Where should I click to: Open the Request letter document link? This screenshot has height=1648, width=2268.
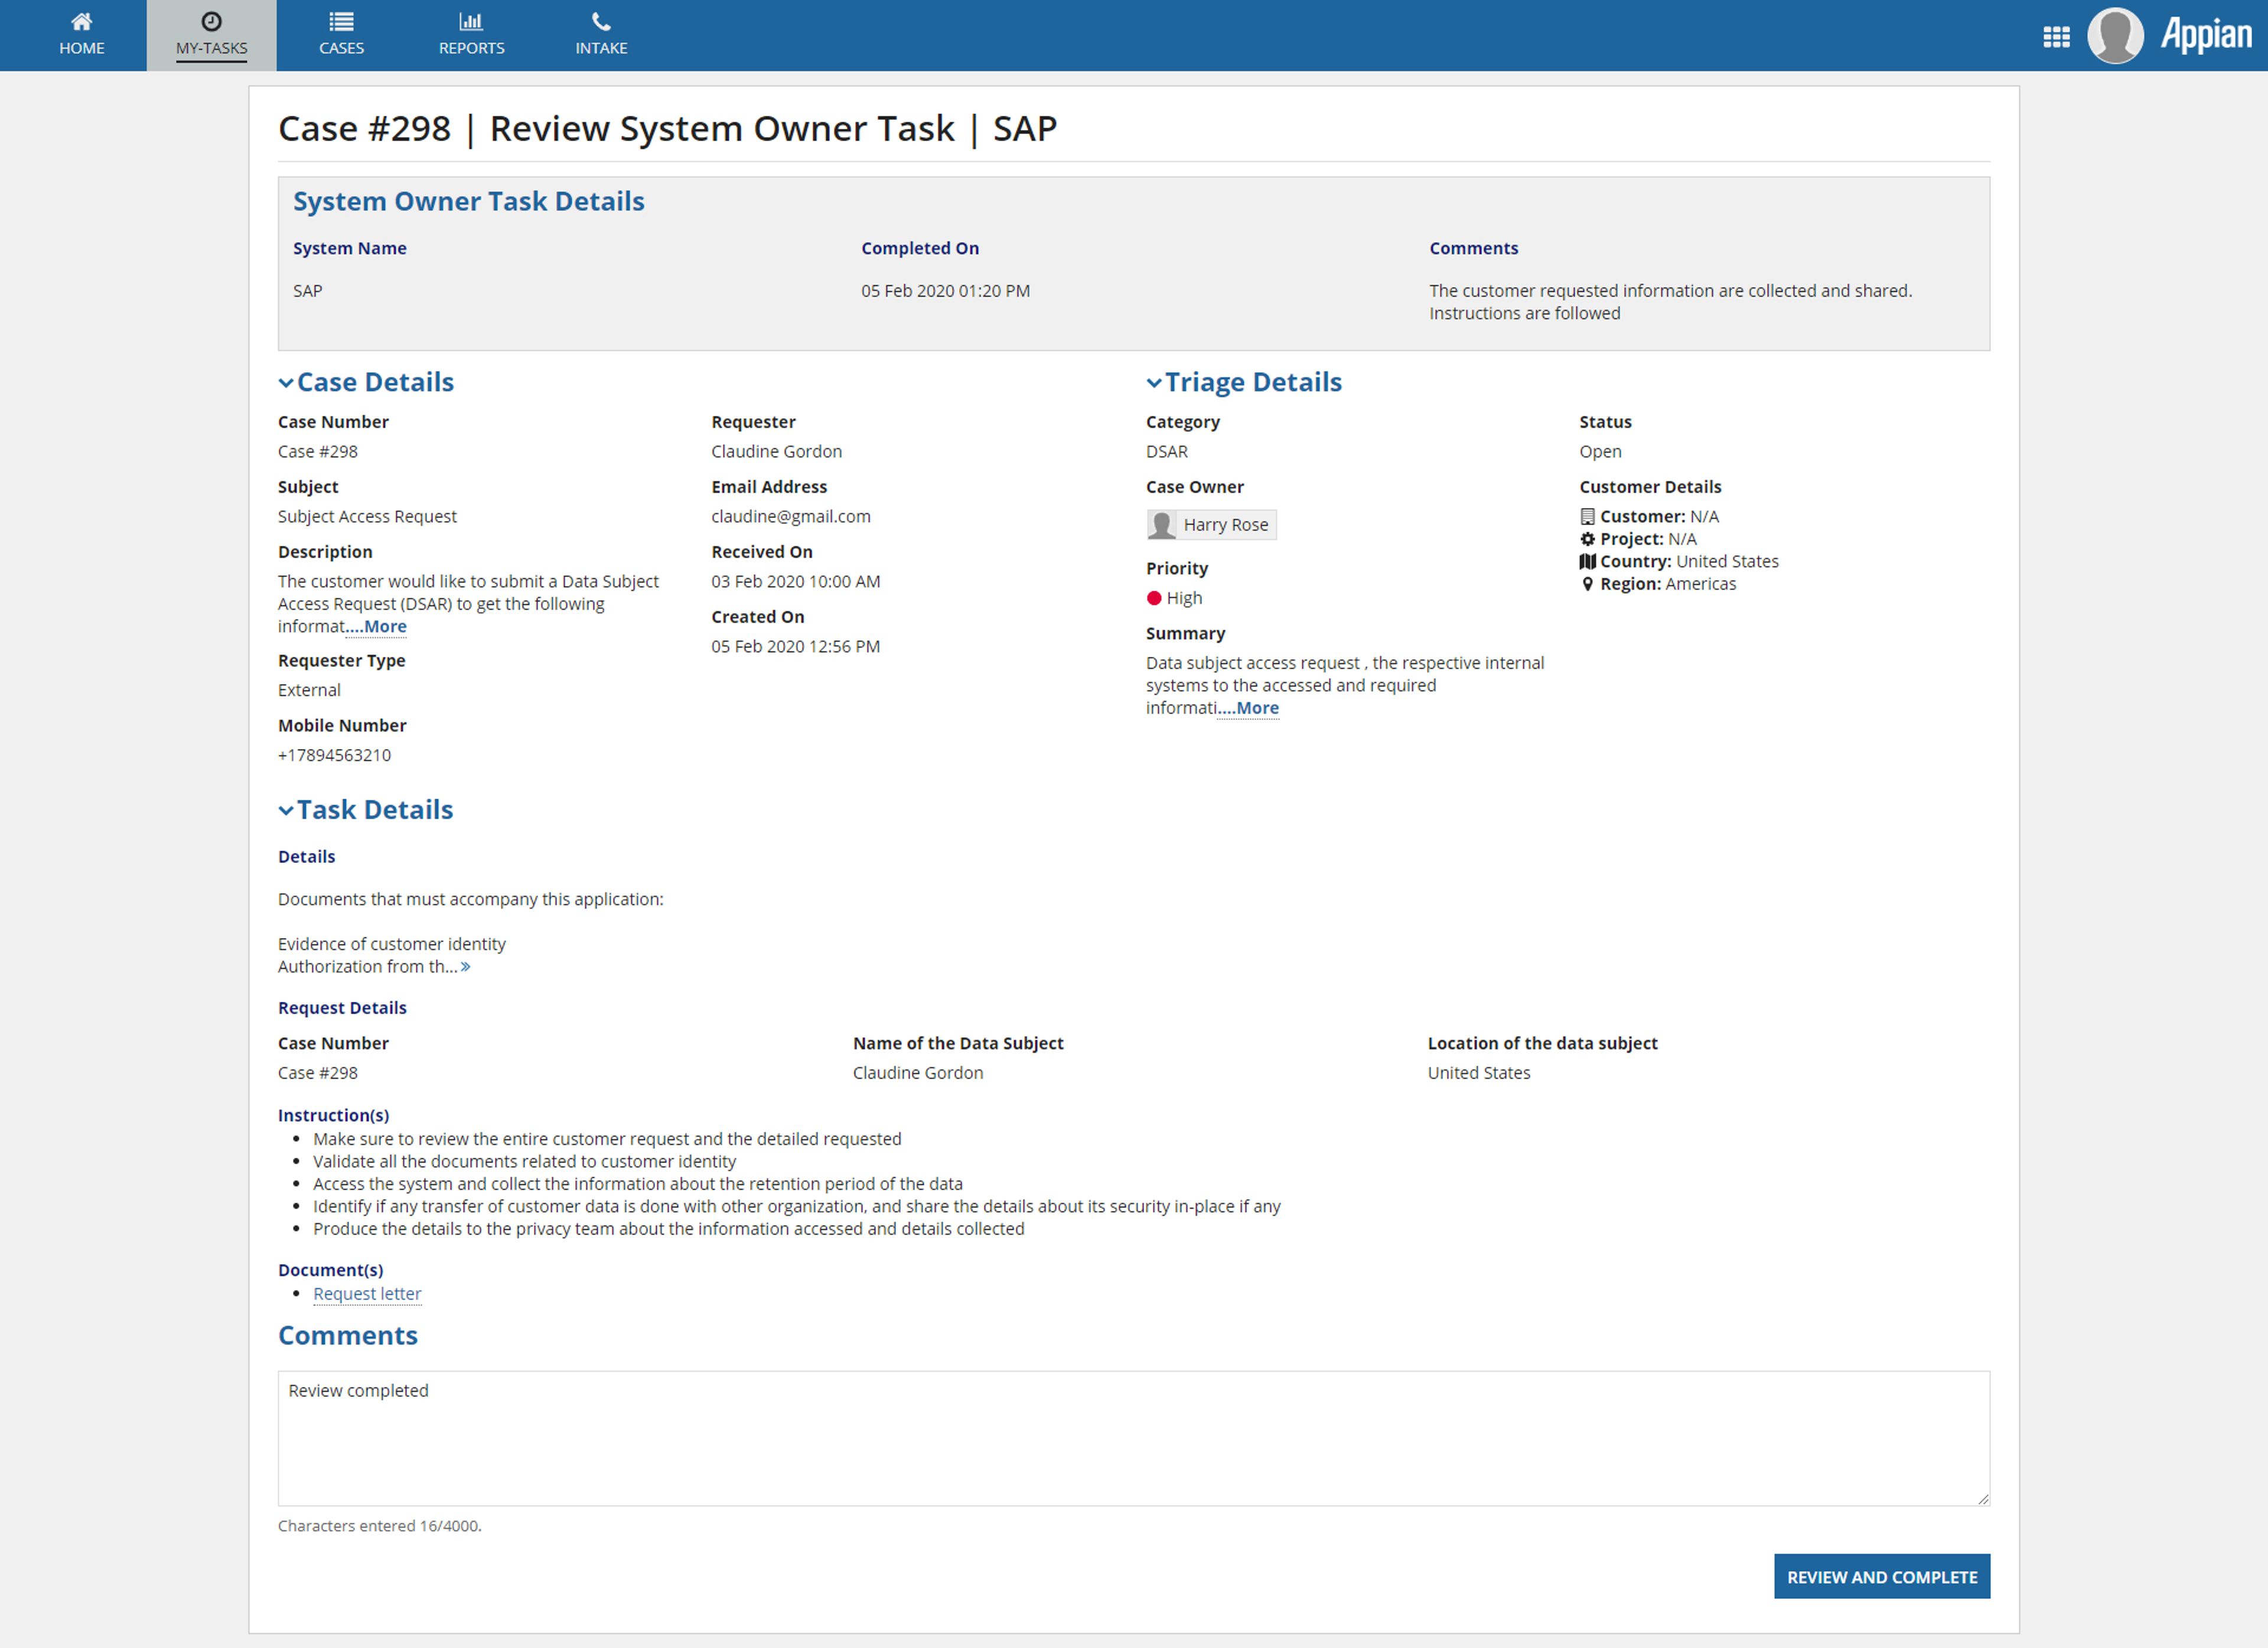[x=367, y=1294]
